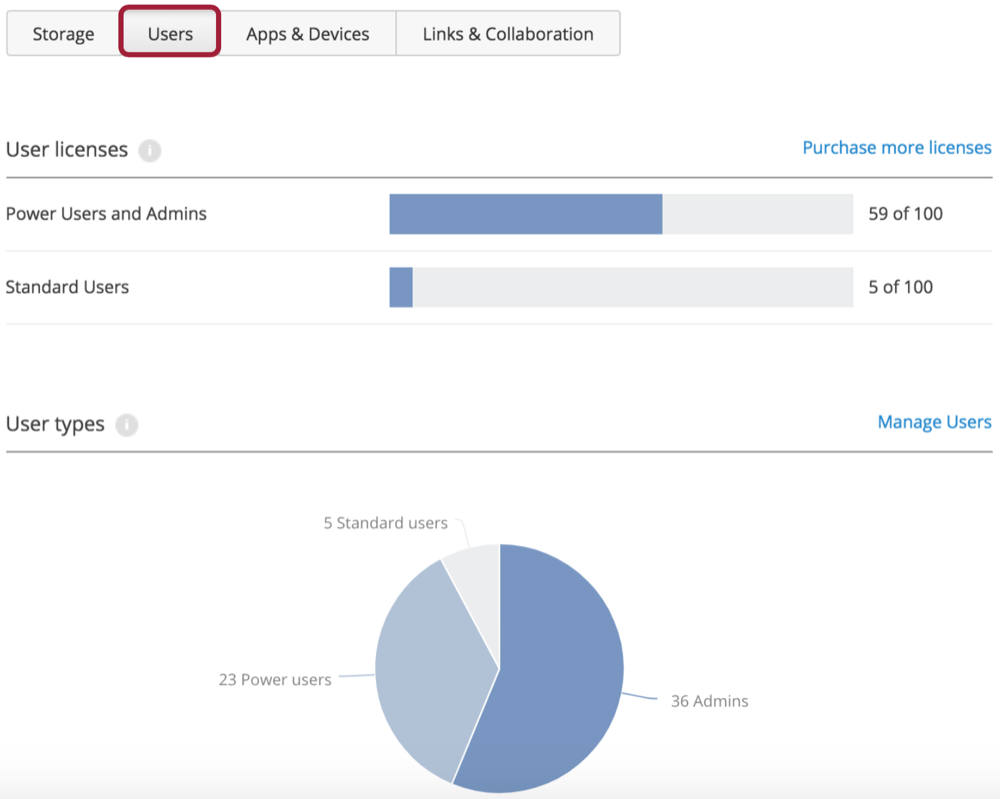This screenshot has width=1000, height=799.
Task: Click the Power Users and Admins usage bar
Action: click(621, 214)
